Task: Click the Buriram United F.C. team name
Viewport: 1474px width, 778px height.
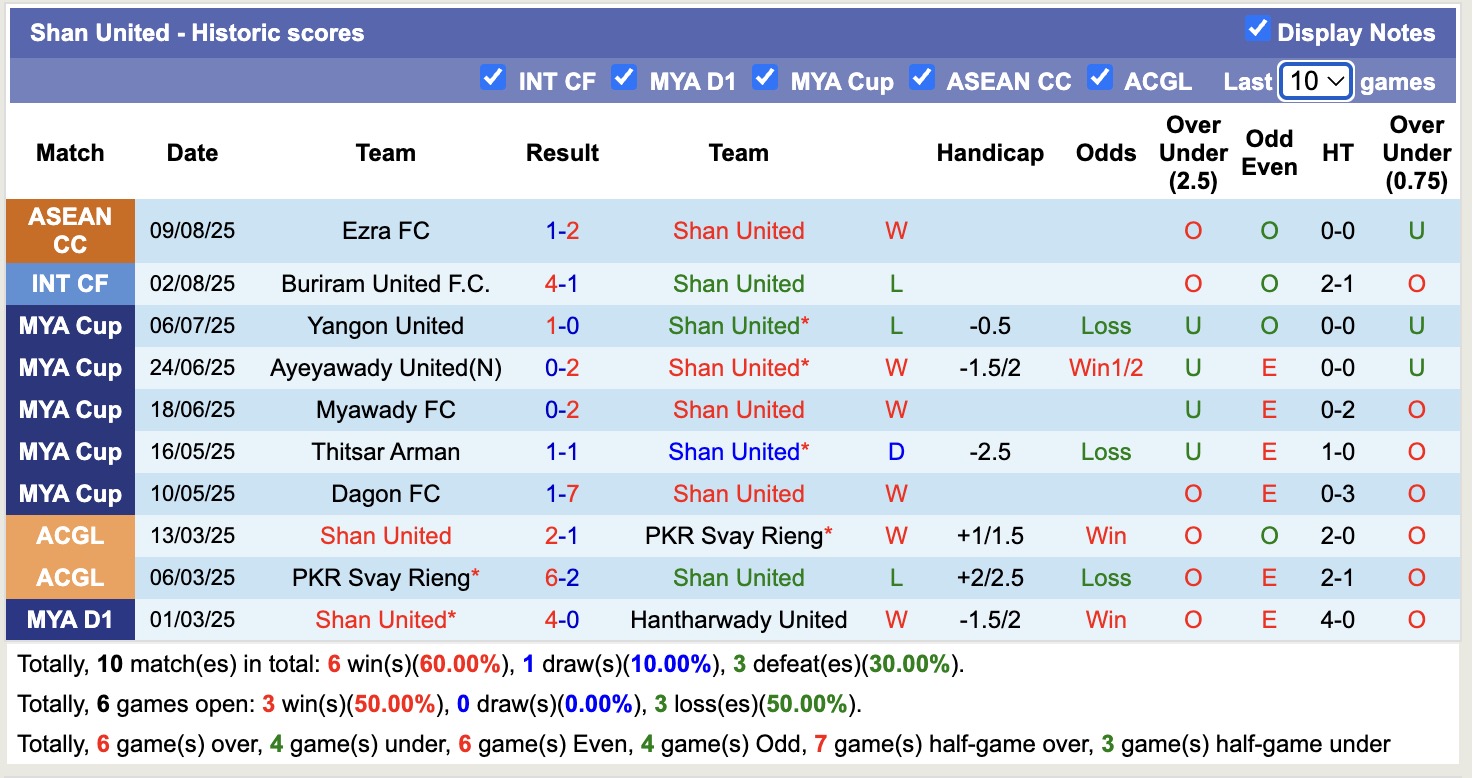Action: point(386,283)
